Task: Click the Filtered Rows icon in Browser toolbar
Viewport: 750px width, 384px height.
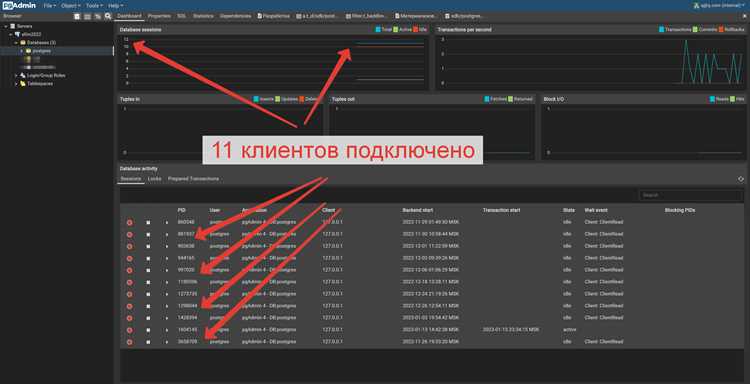Action: [x=98, y=16]
